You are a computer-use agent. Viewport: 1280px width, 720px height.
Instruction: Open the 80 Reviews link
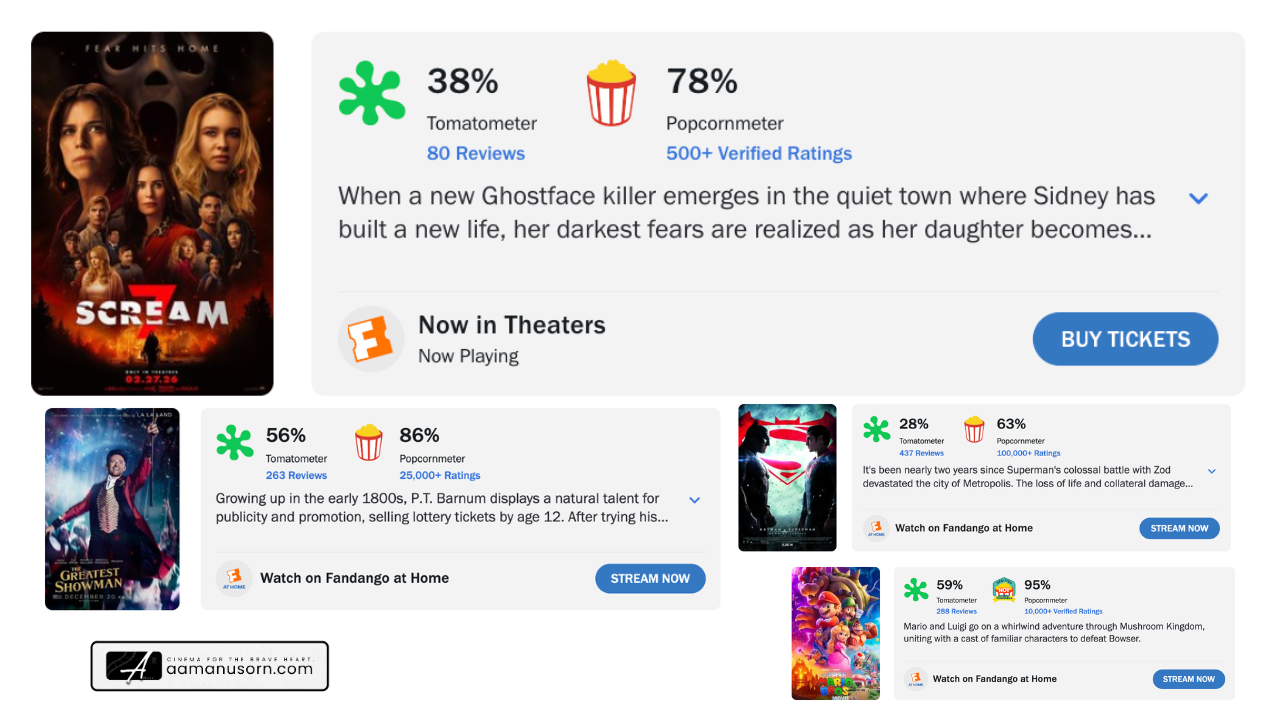475,153
